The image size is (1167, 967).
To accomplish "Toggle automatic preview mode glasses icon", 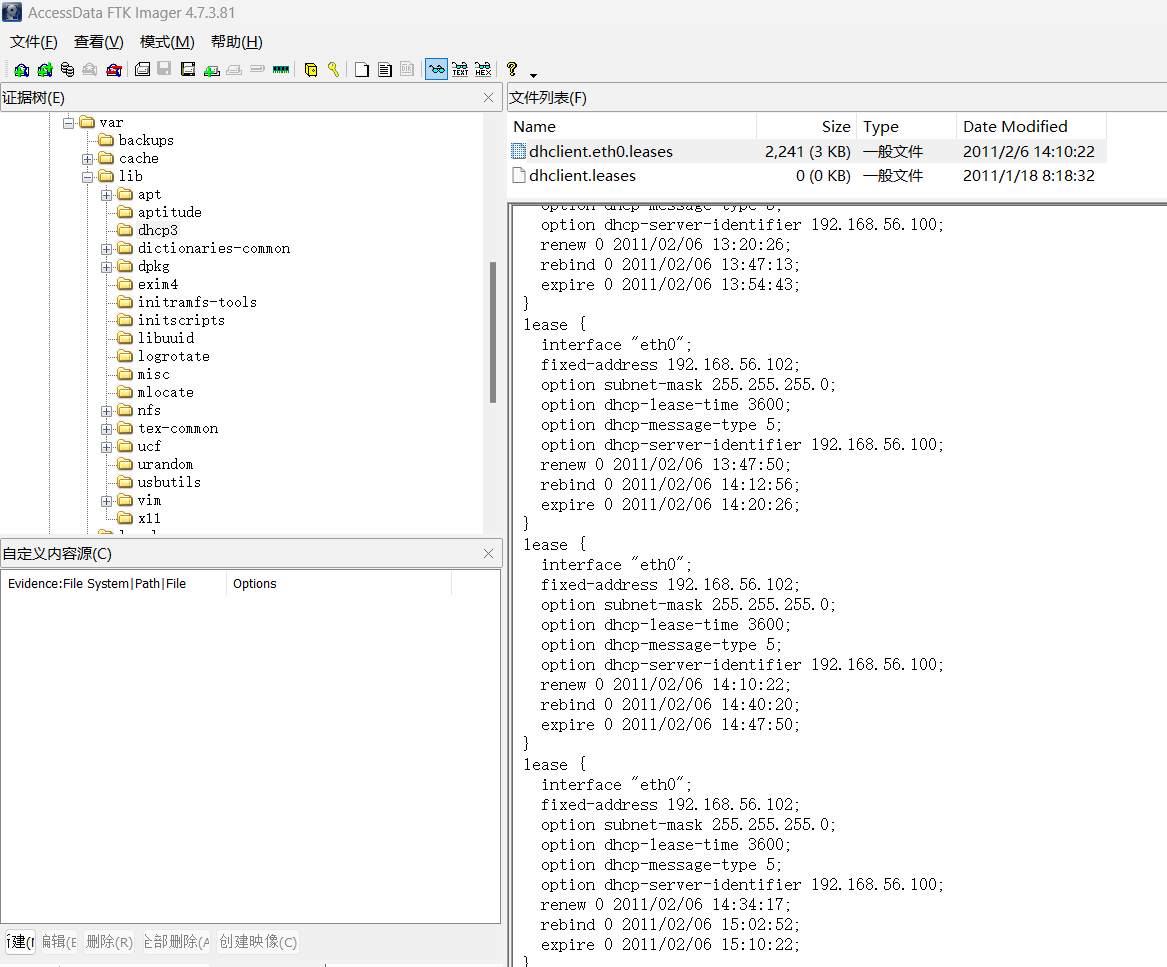I will pyautogui.click(x=436, y=70).
